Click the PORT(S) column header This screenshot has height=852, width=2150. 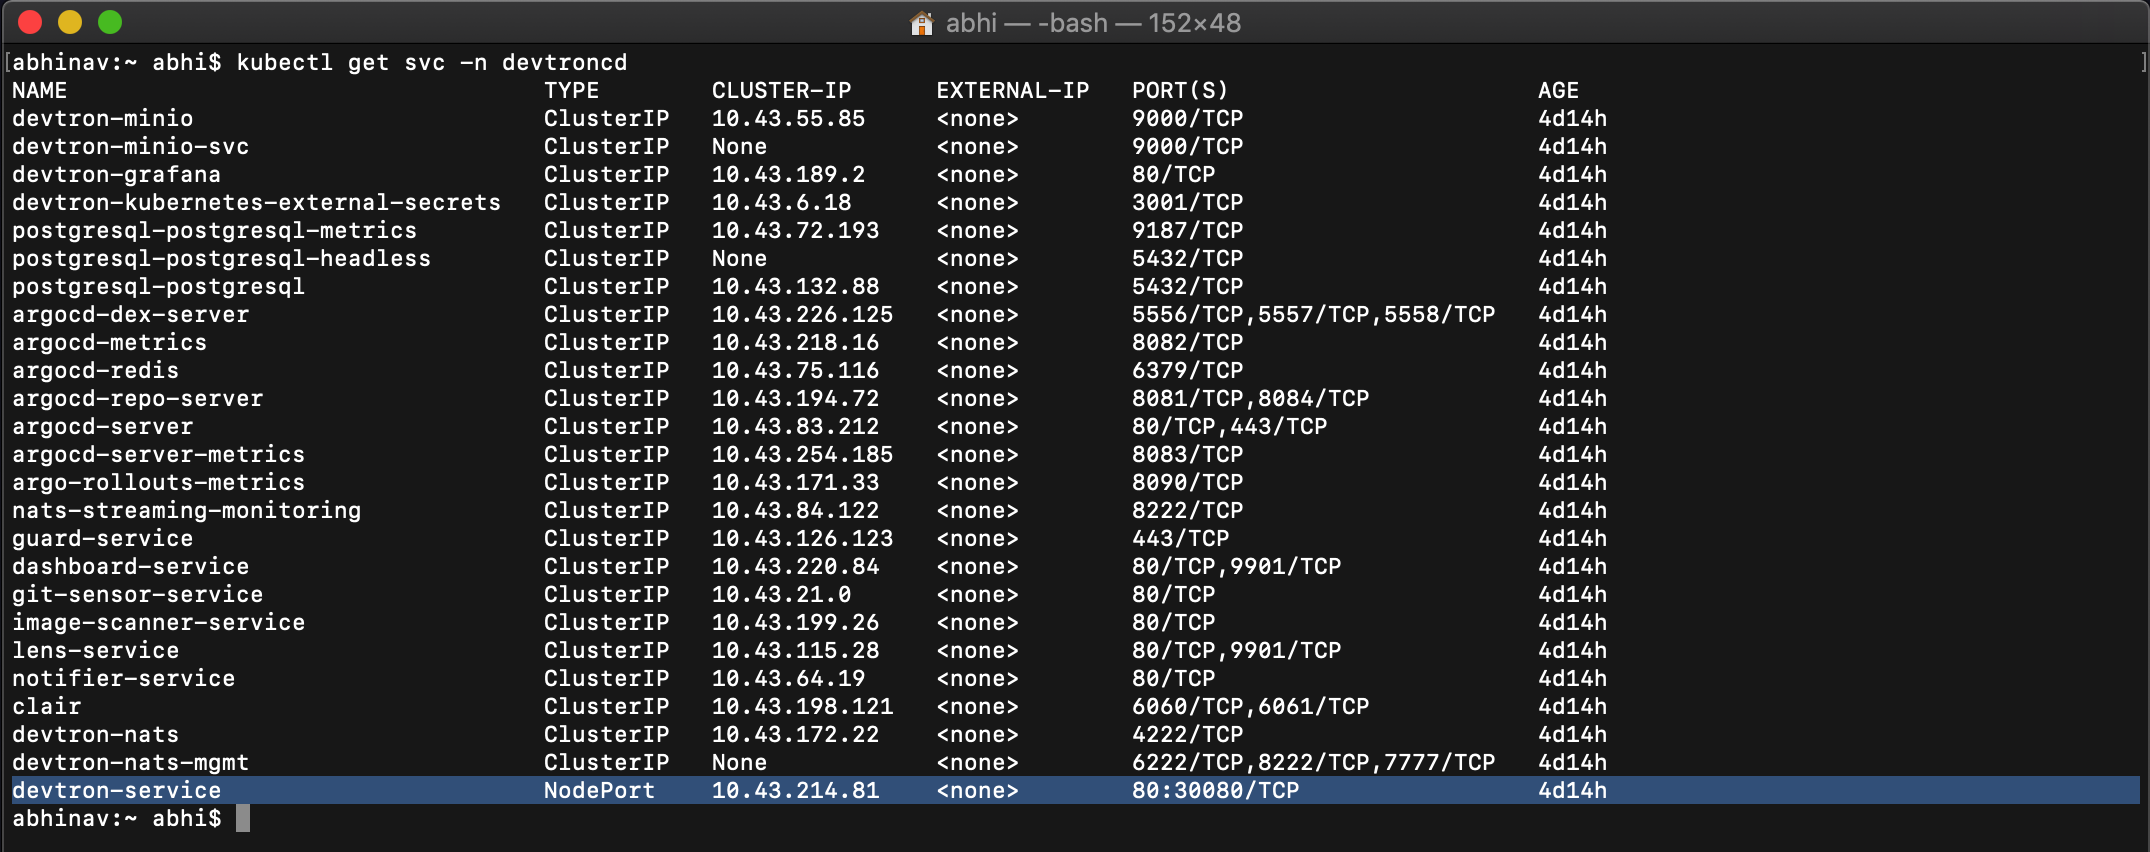click(1179, 90)
